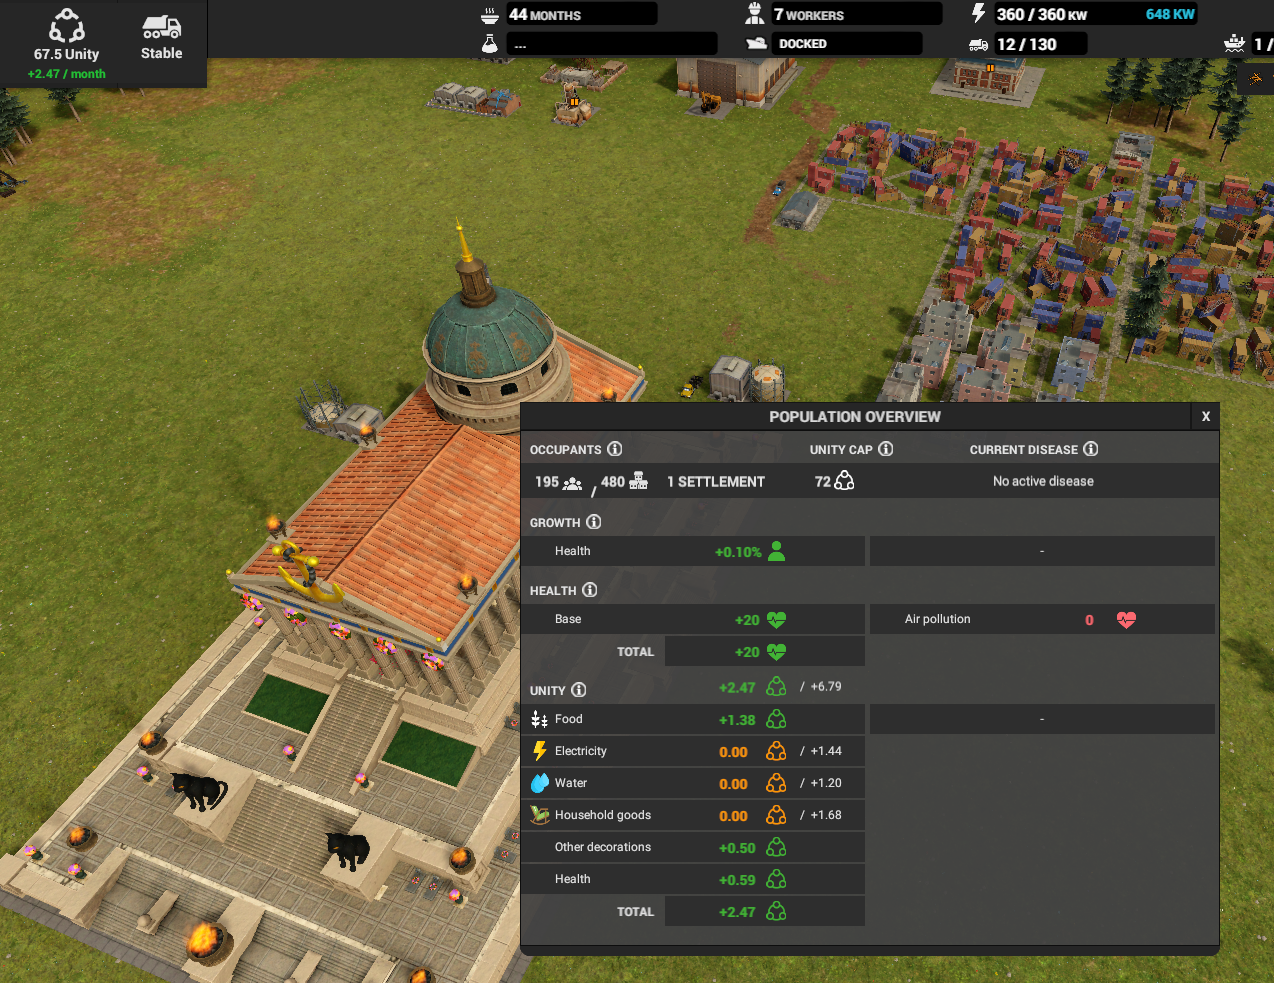This screenshot has width=1274, height=983.
Task: Click the 360 / 360 KW power readout
Action: (x=1041, y=14)
